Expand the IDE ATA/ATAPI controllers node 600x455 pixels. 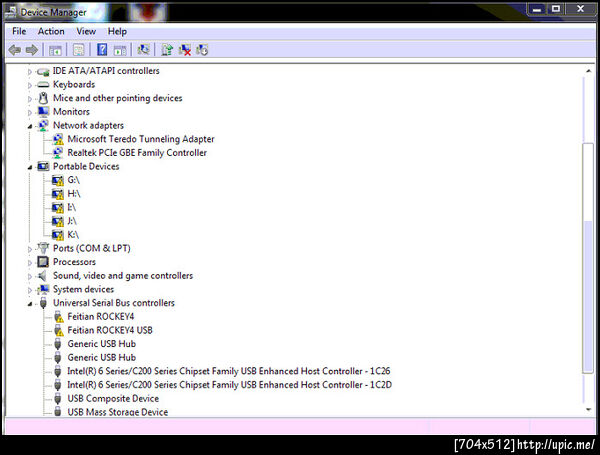(29, 72)
